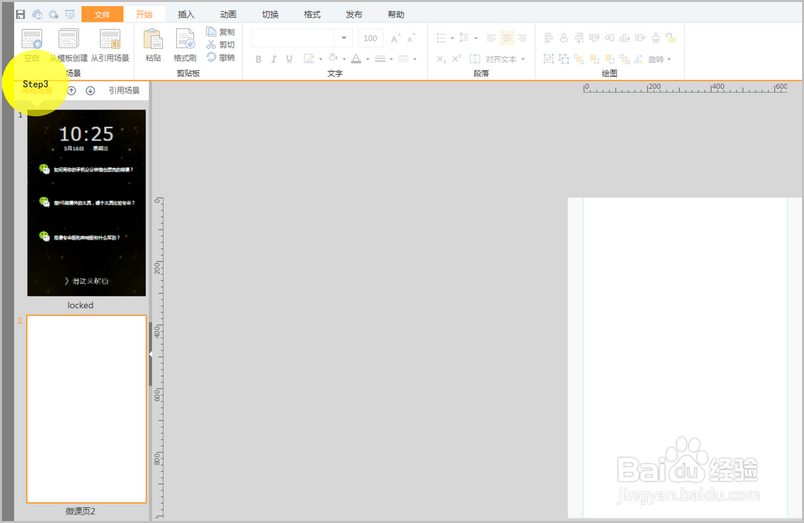Move scene up with the up arrow icon

coord(72,91)
